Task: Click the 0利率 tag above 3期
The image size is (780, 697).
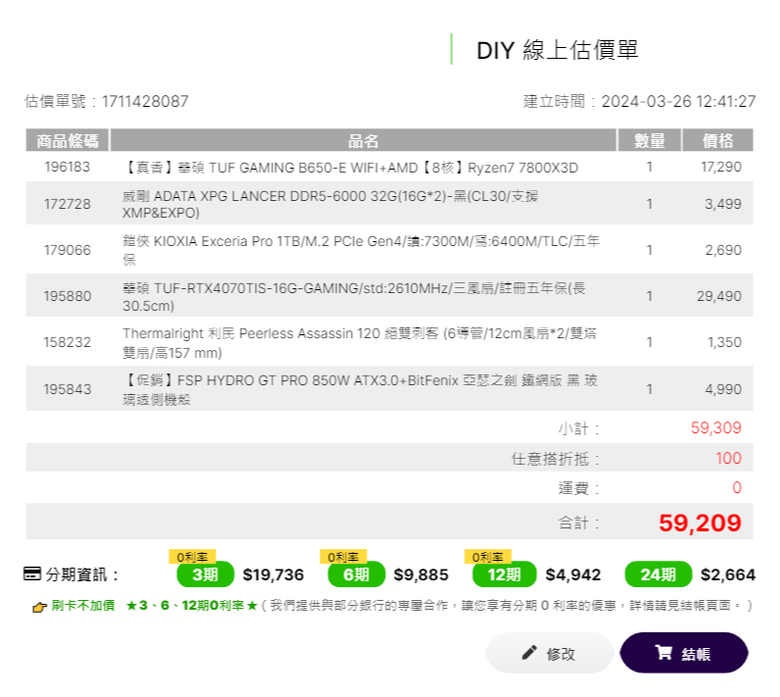Action: (192, 557)
